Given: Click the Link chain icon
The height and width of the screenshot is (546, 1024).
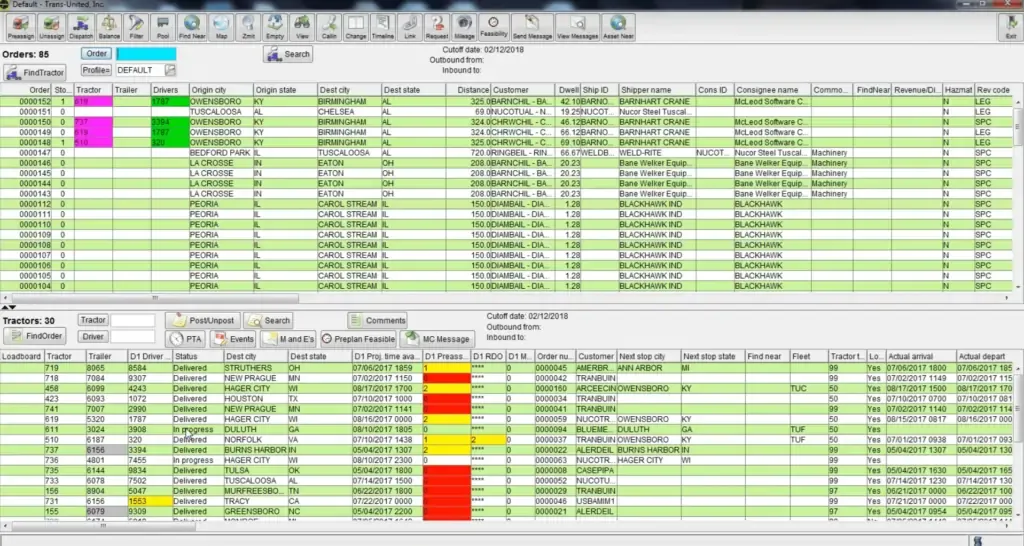Looking at the screenshot, I should click(409, 27).
